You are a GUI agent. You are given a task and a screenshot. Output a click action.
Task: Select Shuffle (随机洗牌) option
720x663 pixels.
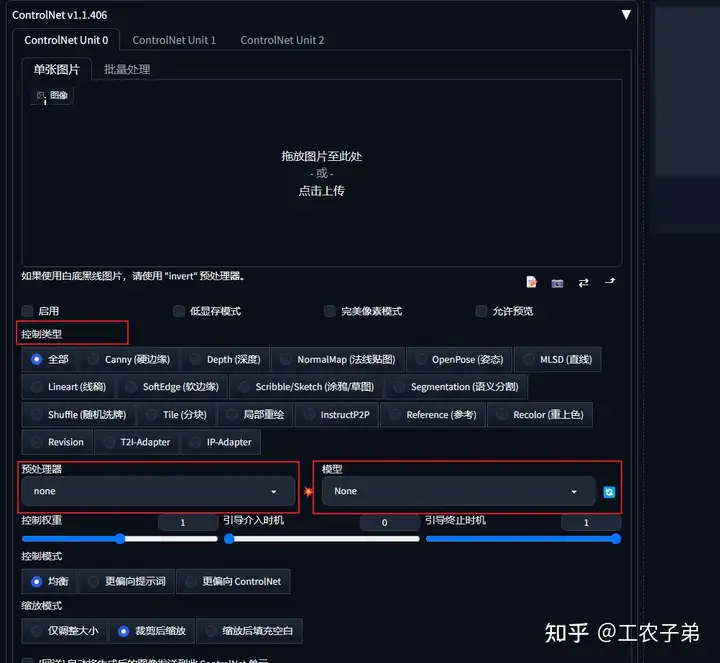pyautogui.click(x=79, y=415)
